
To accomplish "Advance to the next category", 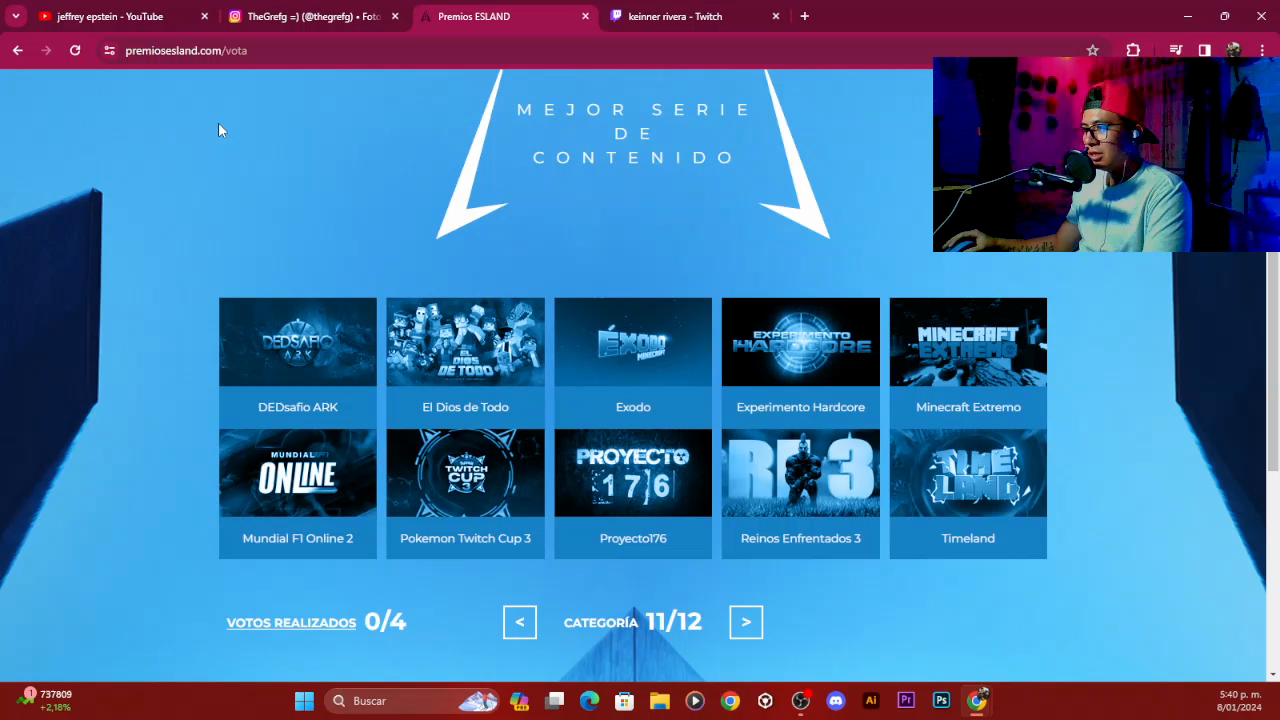I will coord(746,622).
